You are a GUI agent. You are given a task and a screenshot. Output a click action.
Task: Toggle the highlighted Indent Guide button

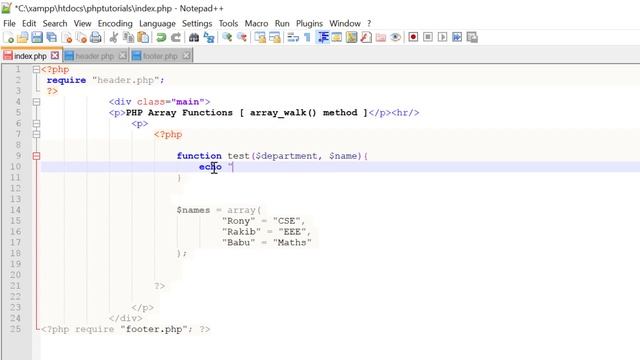click(323, 38)
